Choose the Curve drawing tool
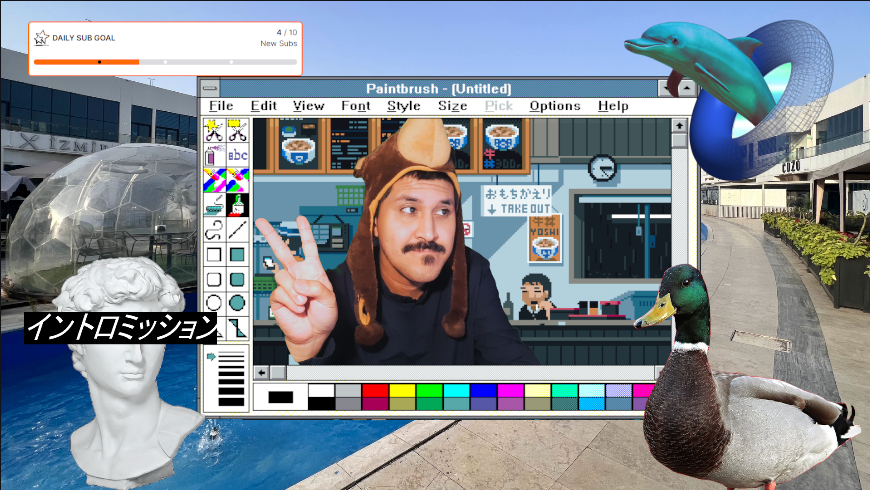Viewport: 870px width, 490px height. (x=214, y=230)
